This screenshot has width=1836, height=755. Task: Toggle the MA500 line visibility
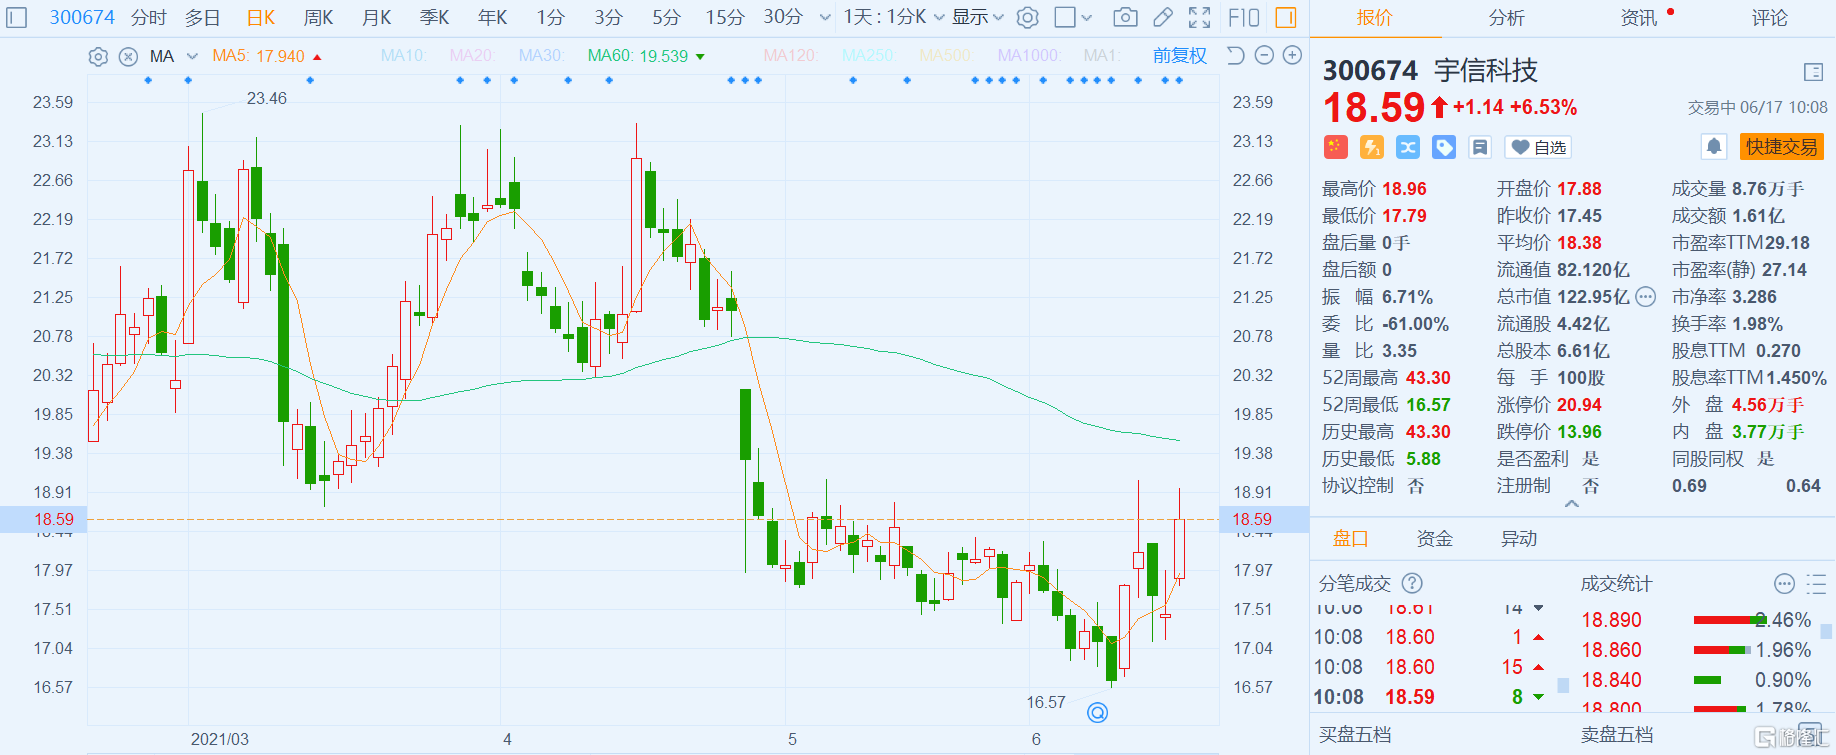pos(946,56)
